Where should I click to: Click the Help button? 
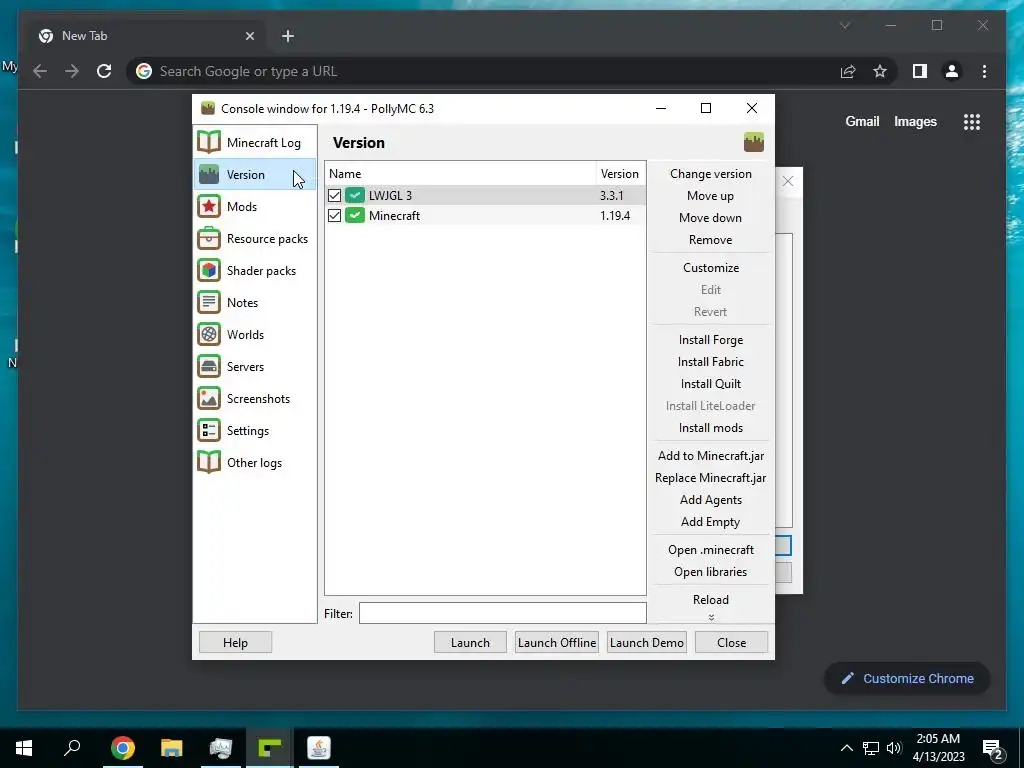235,643
